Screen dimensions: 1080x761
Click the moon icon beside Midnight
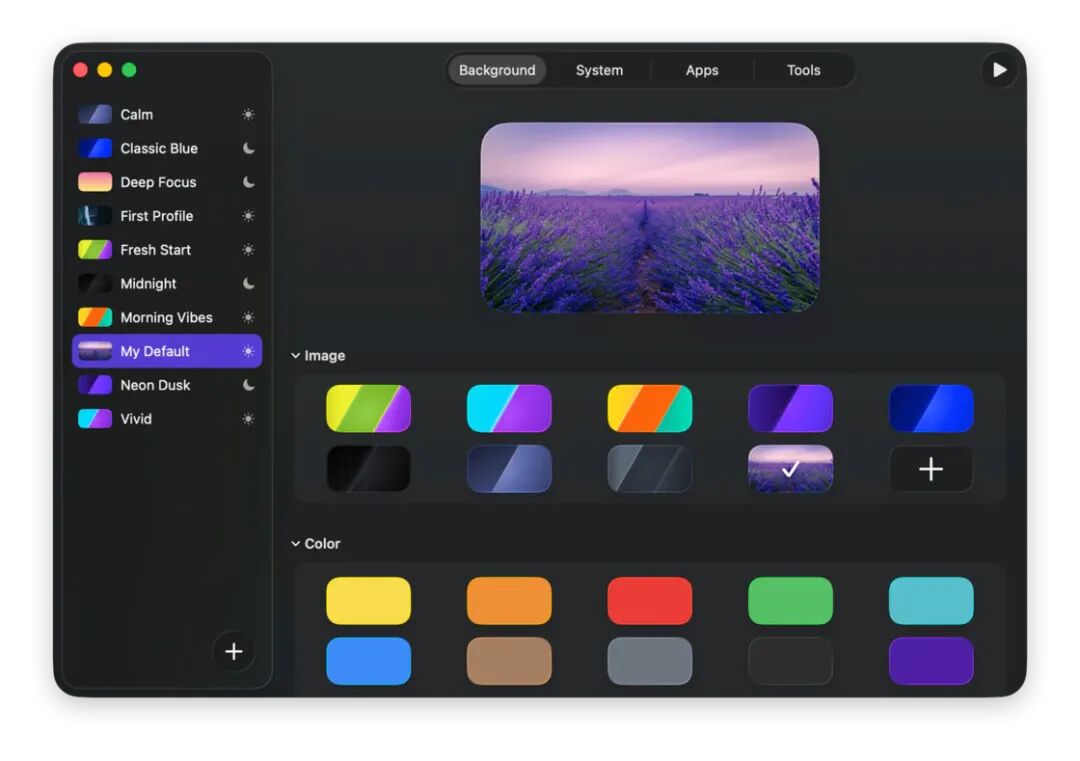click(x=248, y=283)
